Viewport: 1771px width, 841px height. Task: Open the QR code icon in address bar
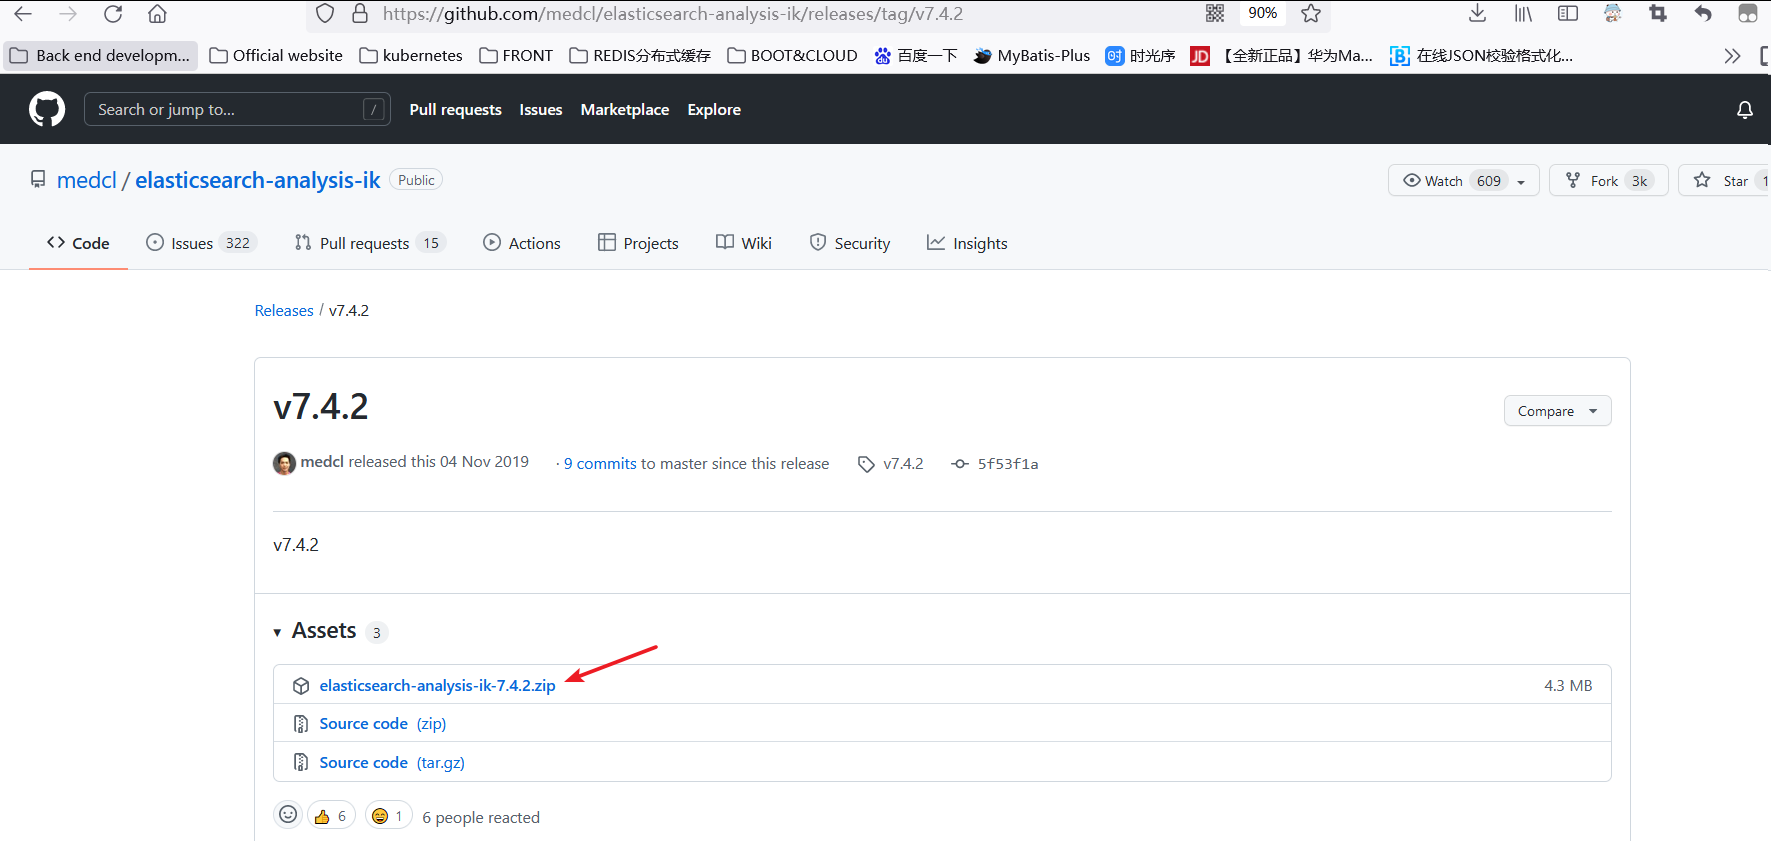coord(1215,13)
